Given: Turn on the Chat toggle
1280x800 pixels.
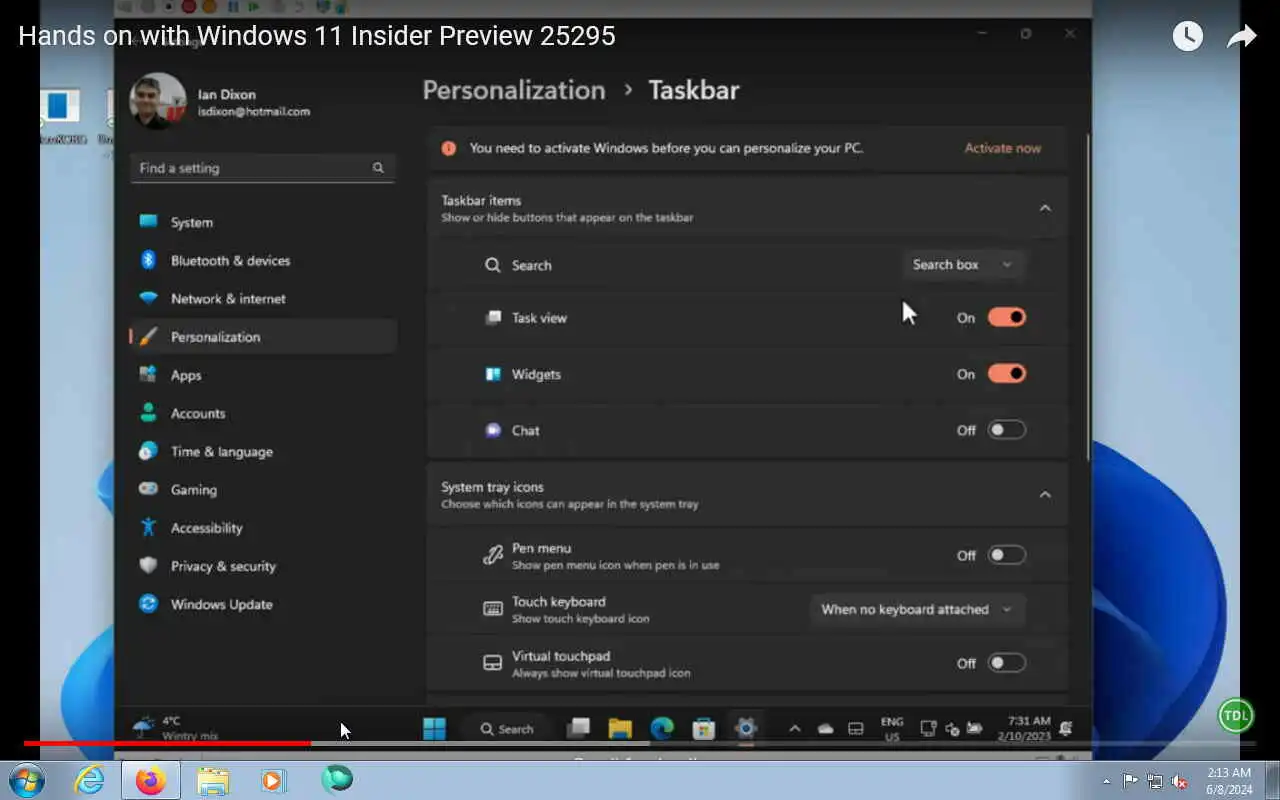Looking at the screenshot, I should [x=1007, y=430].
